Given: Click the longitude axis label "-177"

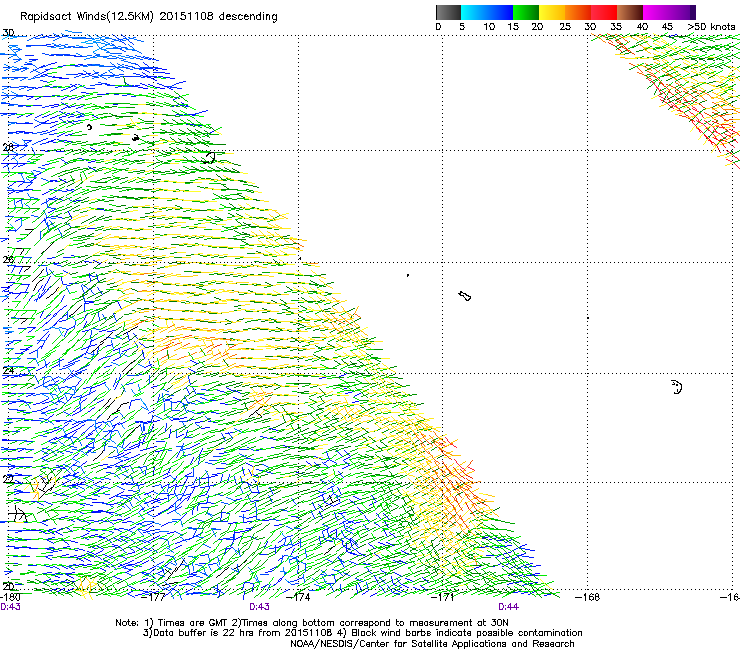Looking at the screenshot, I should click(154, 597).
